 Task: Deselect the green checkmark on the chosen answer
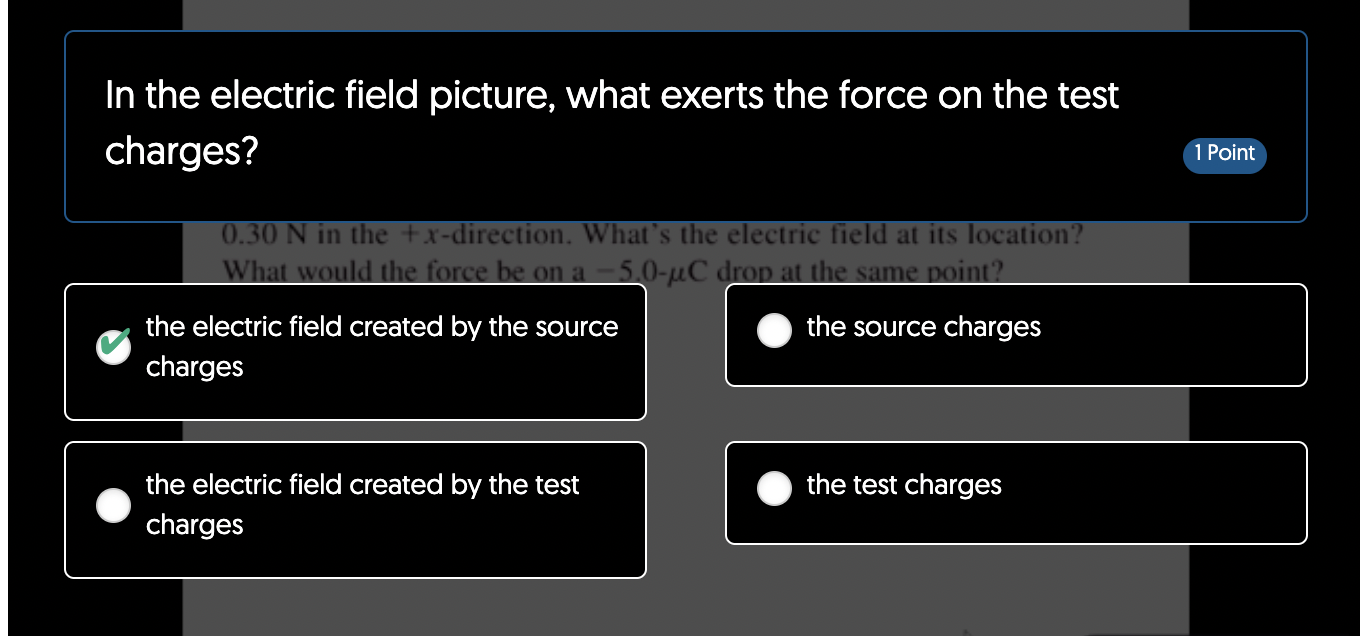pyautogui.click(x=113, y=347)
